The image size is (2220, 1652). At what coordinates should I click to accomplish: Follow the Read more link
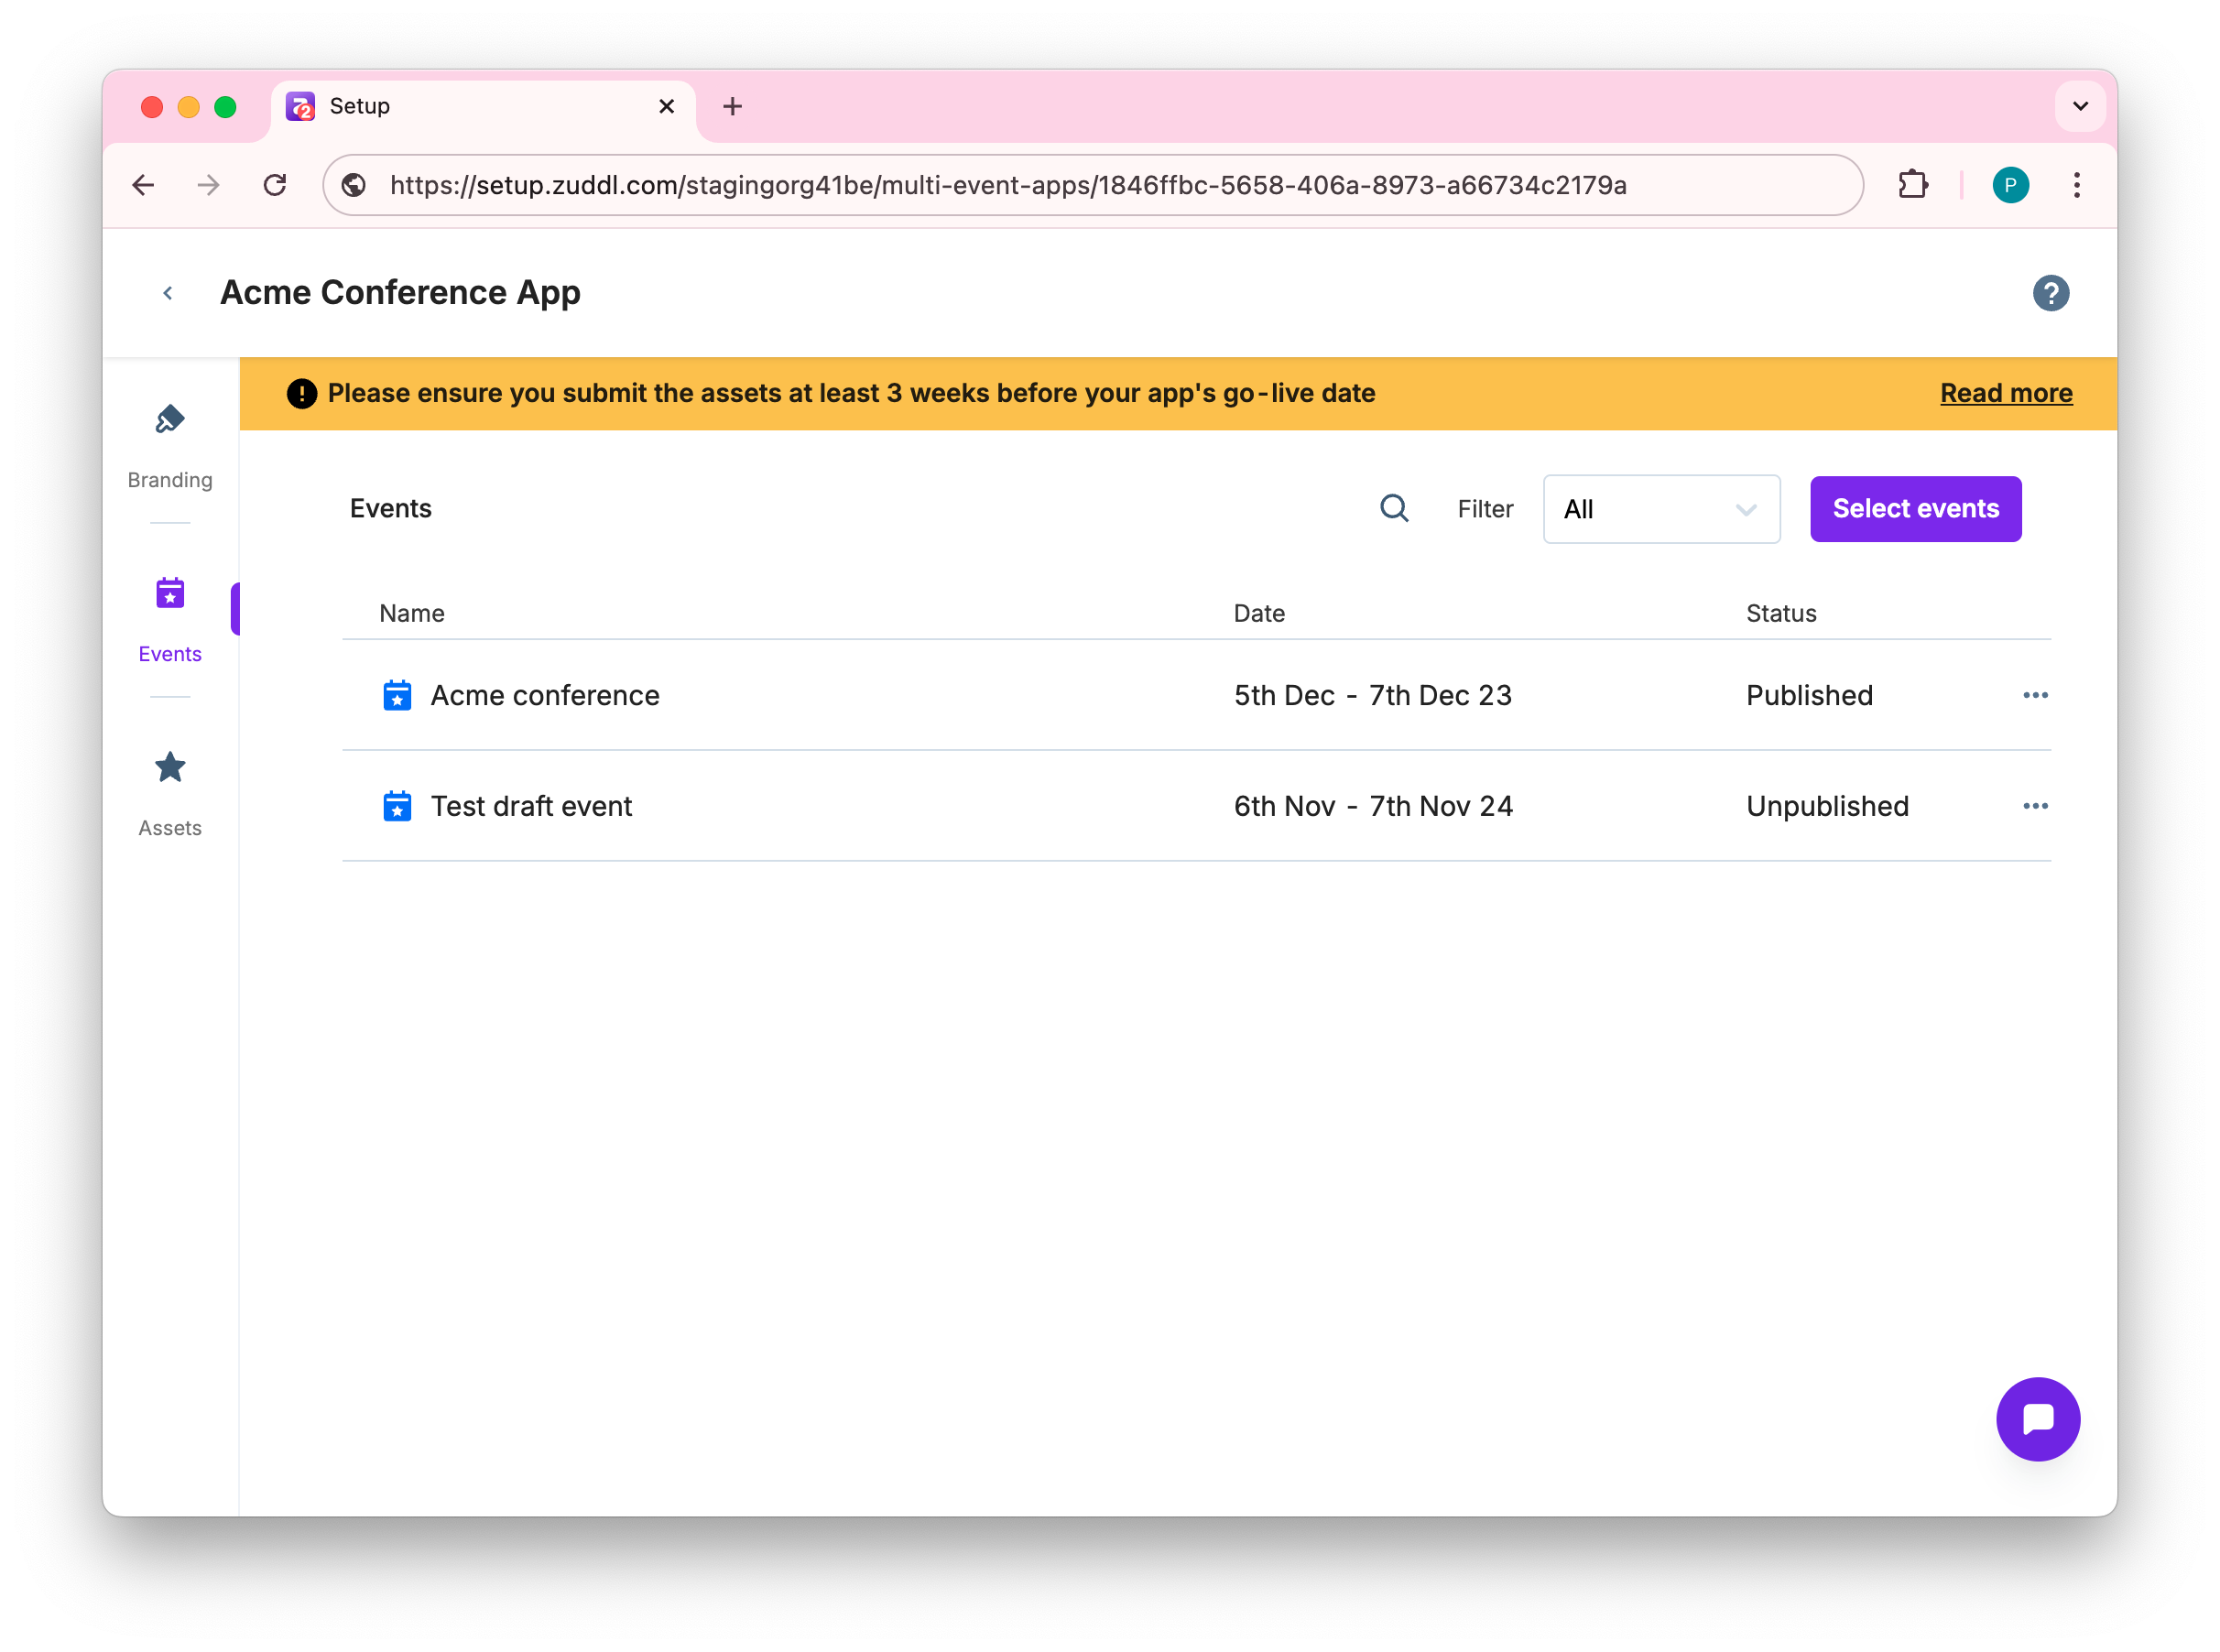[x=2005, y=393]
